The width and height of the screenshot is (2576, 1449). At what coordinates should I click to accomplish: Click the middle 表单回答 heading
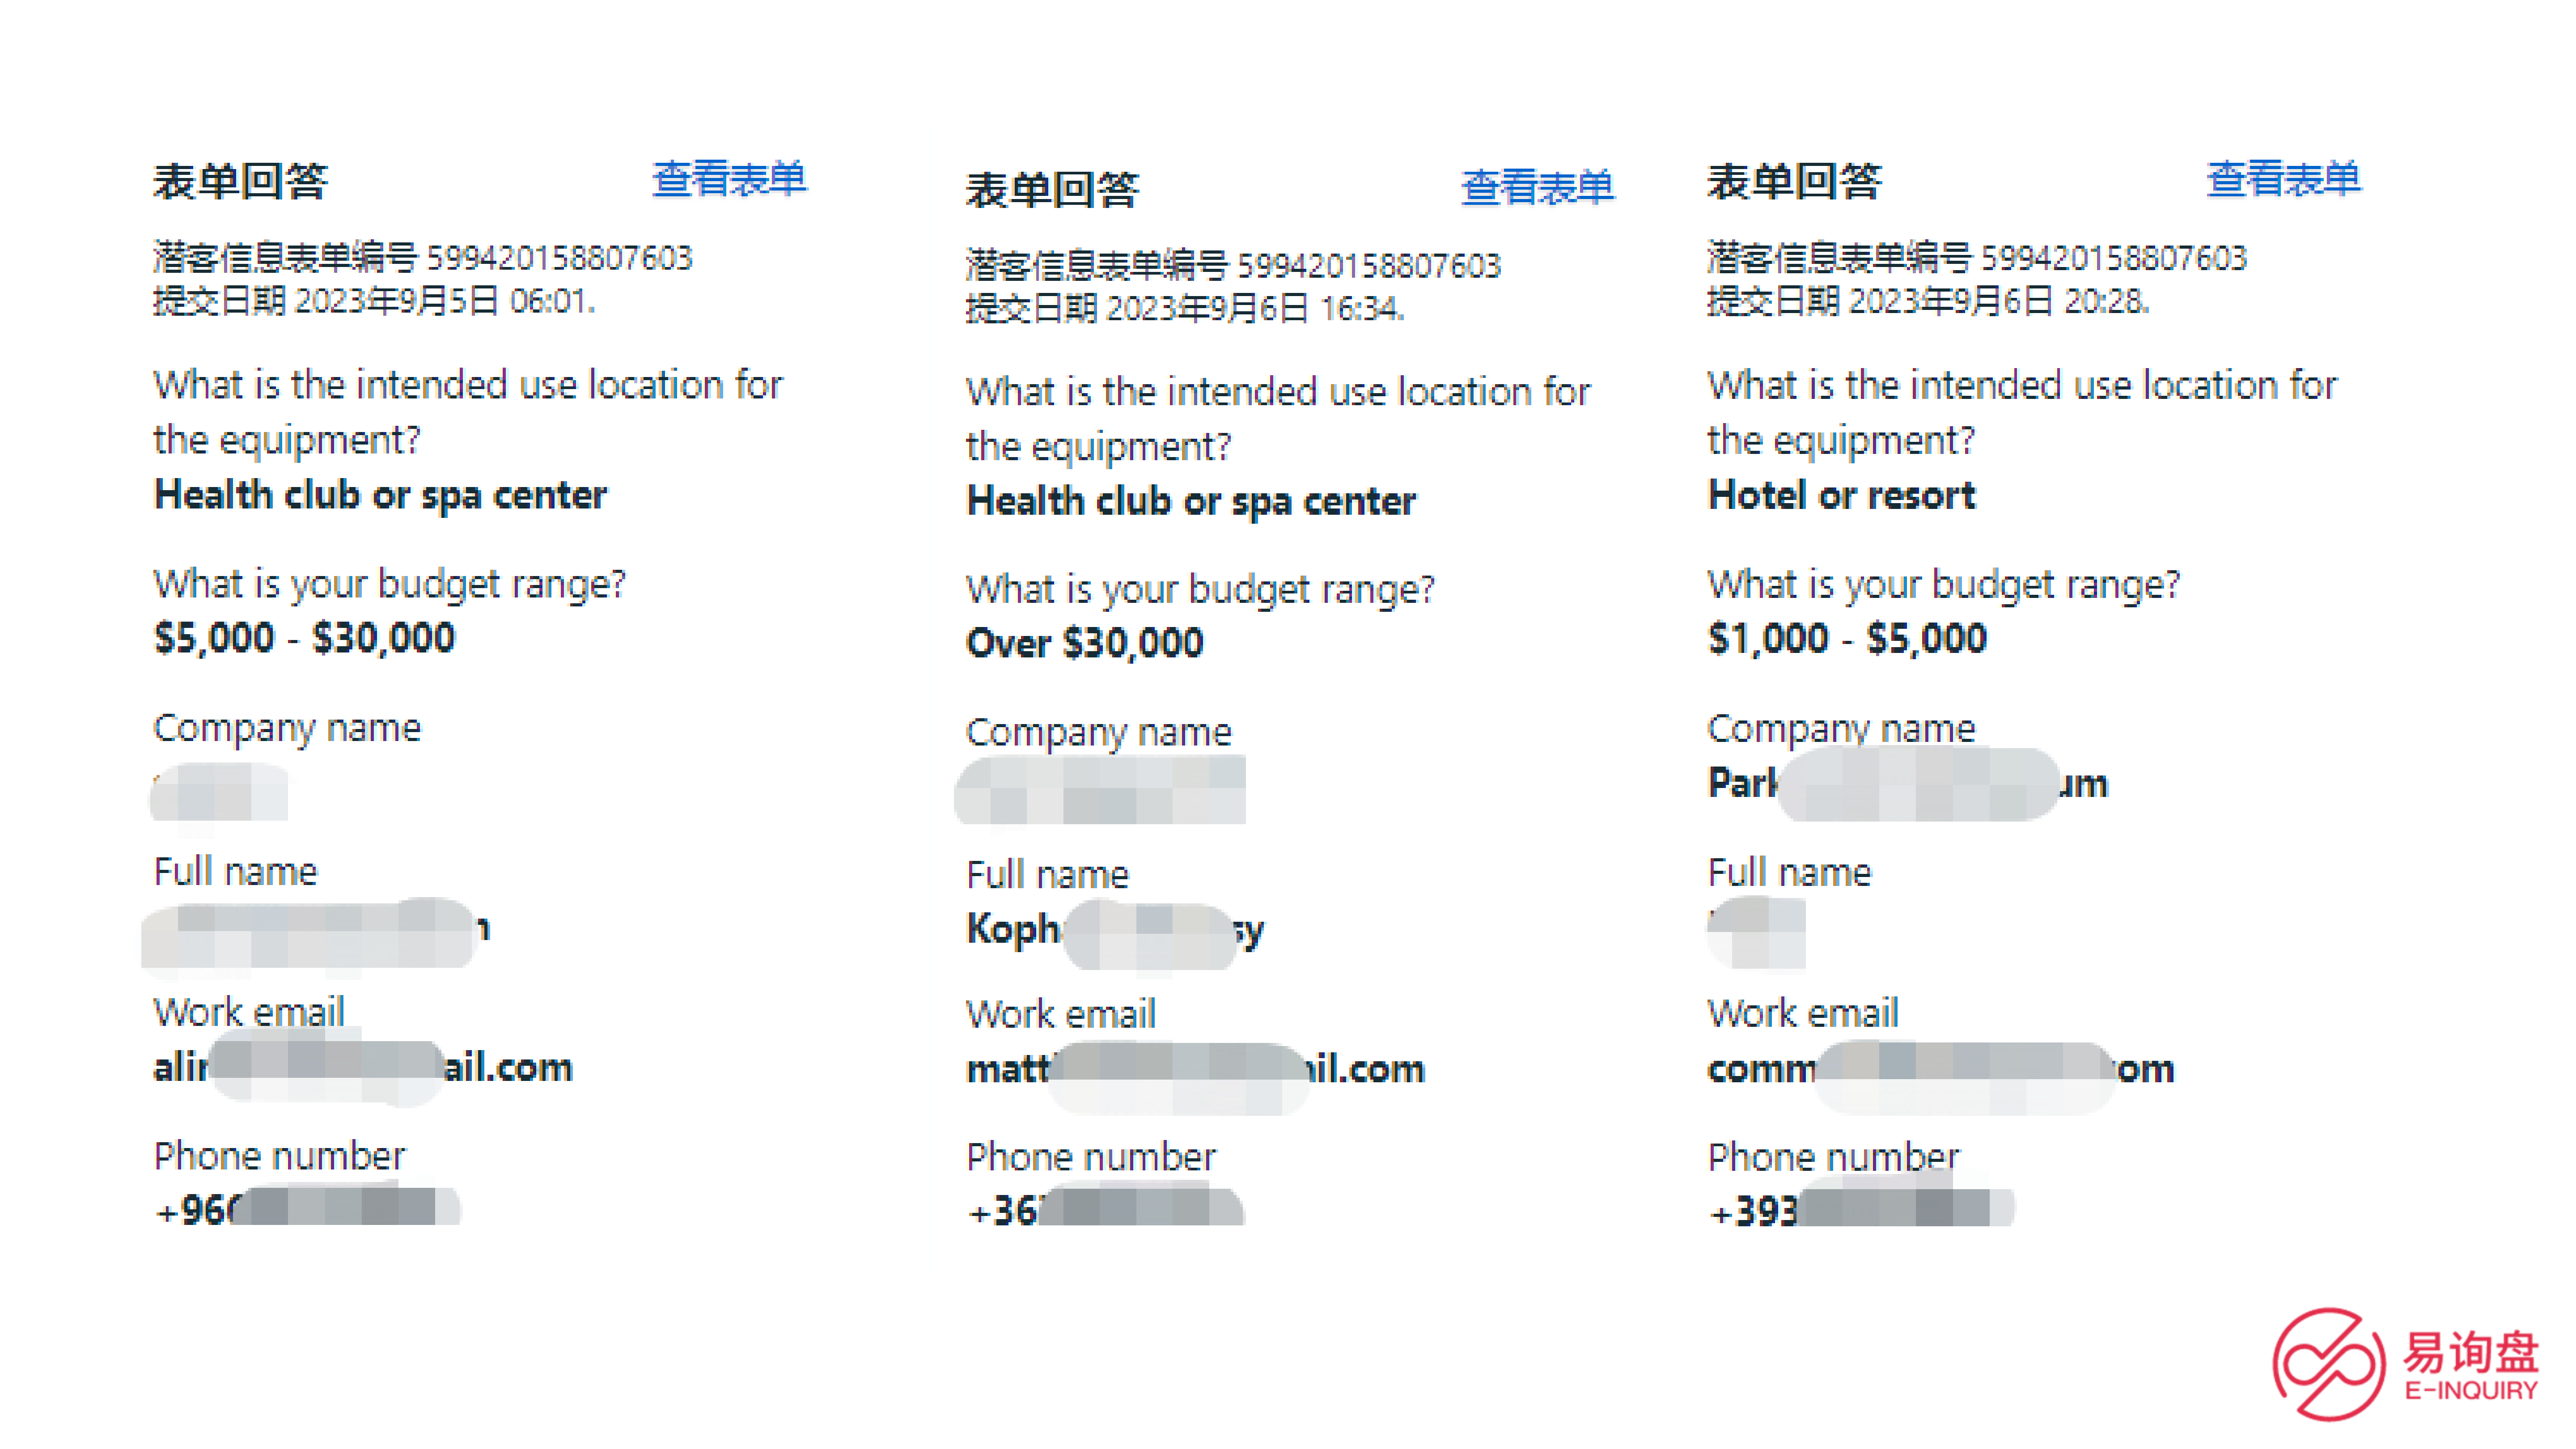pyautogui.click(x=1052, y=189)
